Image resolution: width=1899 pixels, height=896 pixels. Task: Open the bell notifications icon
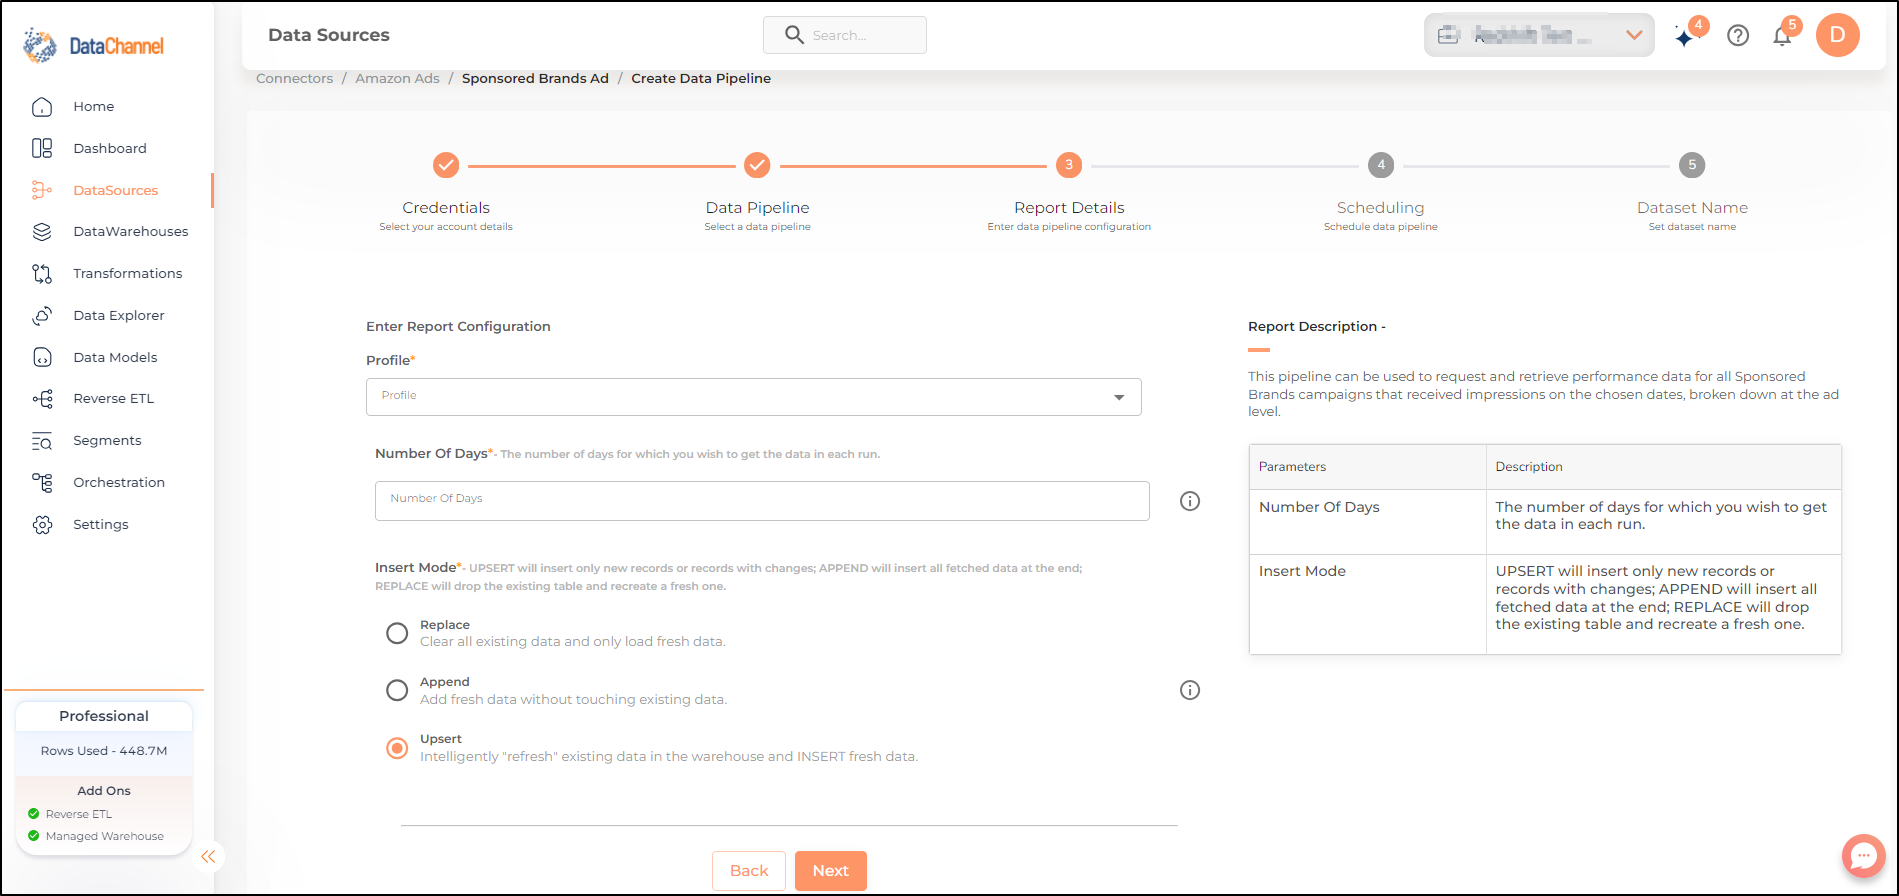[x=1783, y=36]
